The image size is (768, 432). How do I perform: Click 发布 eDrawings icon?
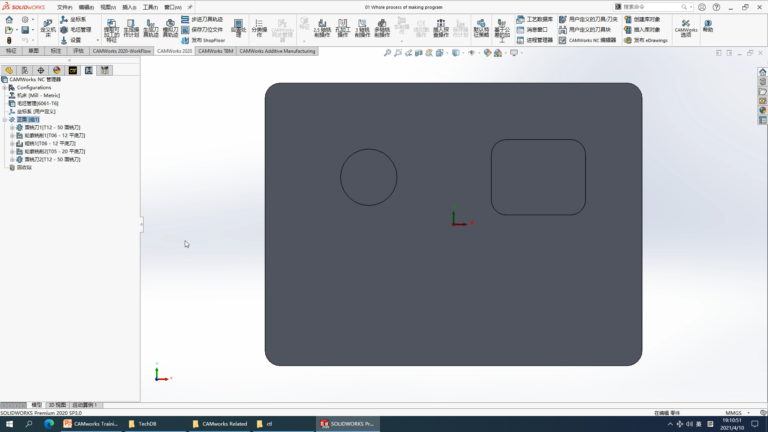pos(646,40)
